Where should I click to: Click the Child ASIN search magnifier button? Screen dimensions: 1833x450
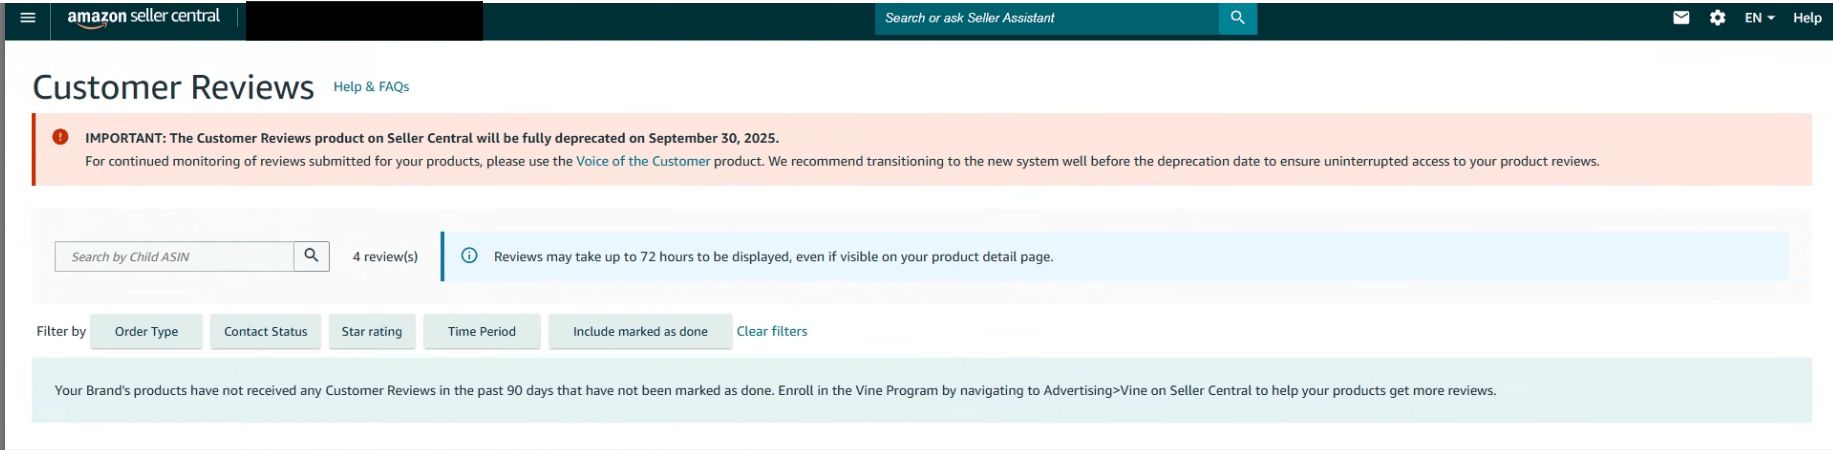311,256
